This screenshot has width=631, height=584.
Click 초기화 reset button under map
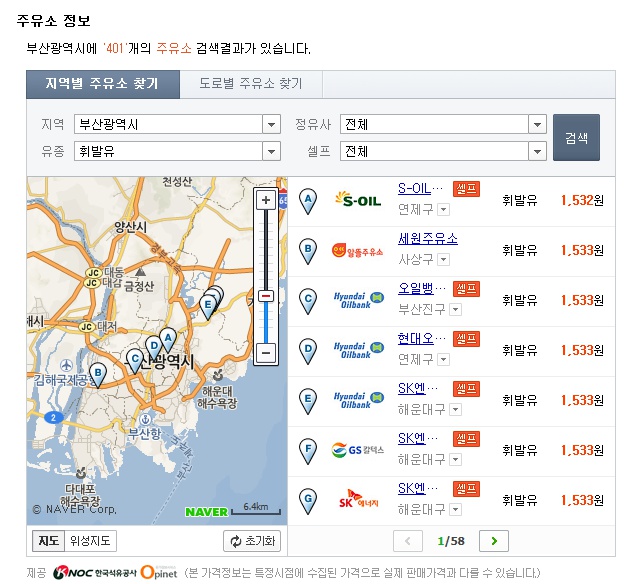click(x=252, y=541)
